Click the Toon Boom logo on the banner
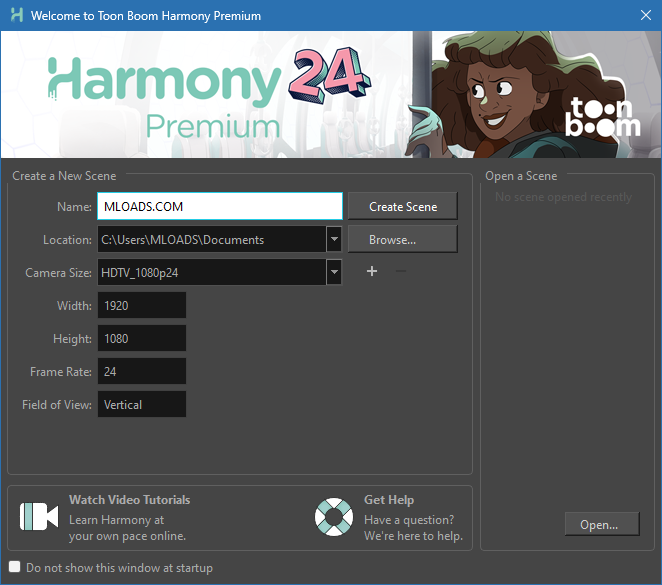This screenshot has height=585, width=662. coord(602,116)
